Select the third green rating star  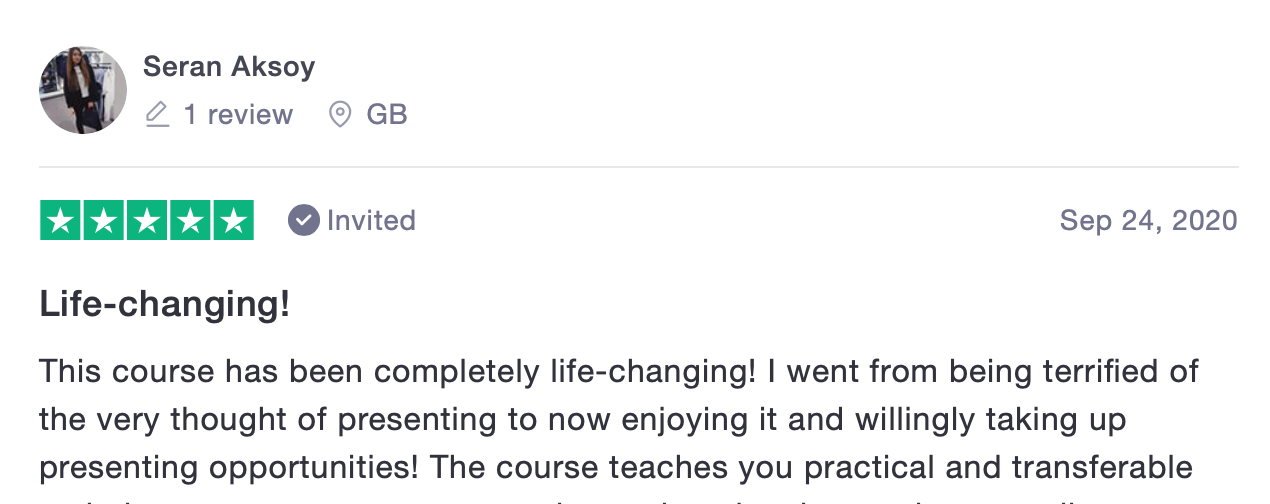pyautogui.click(x=147, y=221)
